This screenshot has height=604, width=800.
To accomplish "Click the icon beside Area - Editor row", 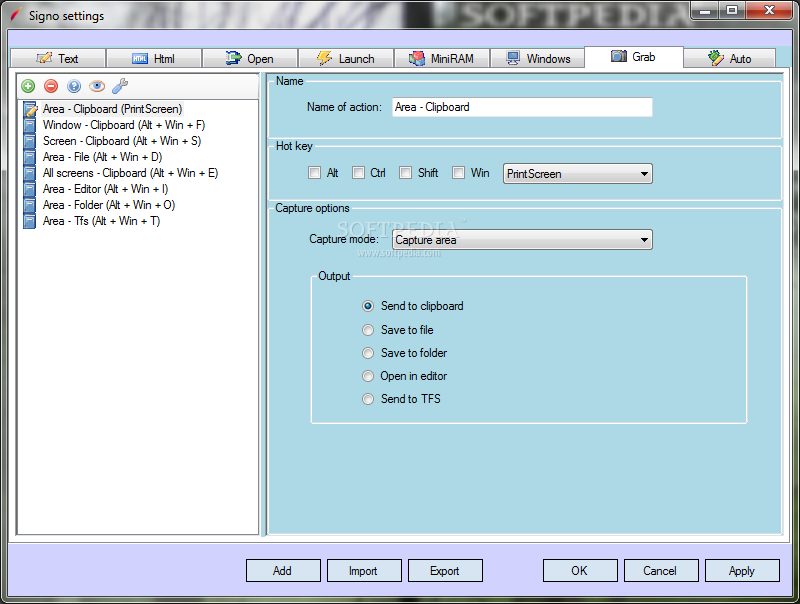I will point(30,189).
